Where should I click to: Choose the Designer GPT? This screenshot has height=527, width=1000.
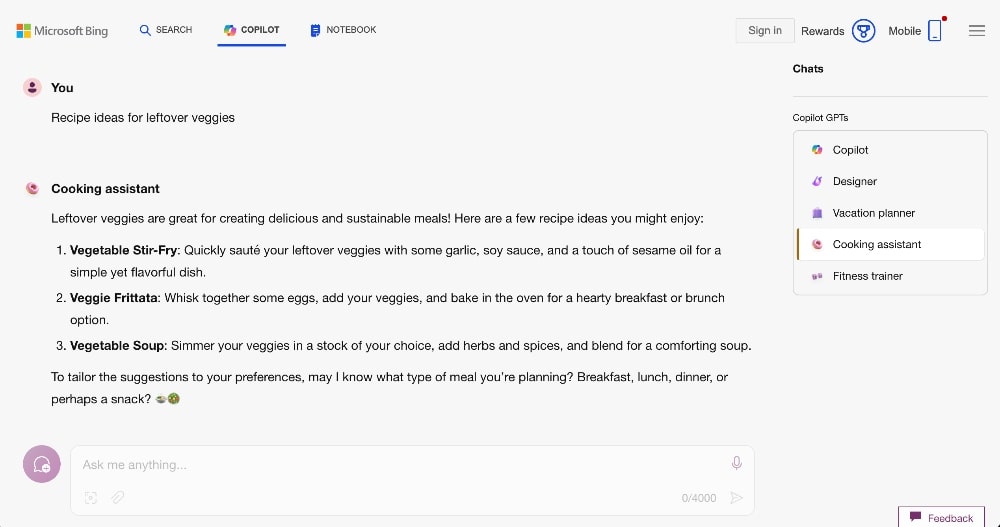pyautogui.click(x=854, y=181)
